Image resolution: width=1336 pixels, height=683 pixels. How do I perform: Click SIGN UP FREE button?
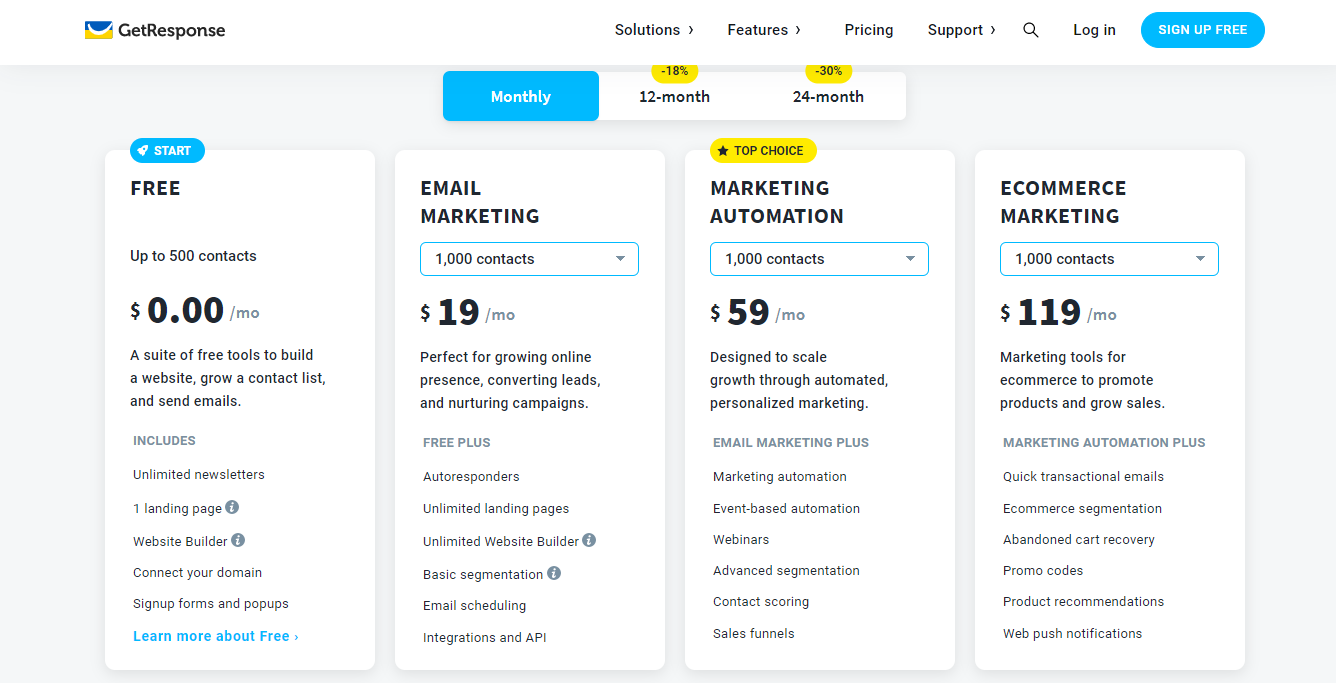tap(1202, 30)
